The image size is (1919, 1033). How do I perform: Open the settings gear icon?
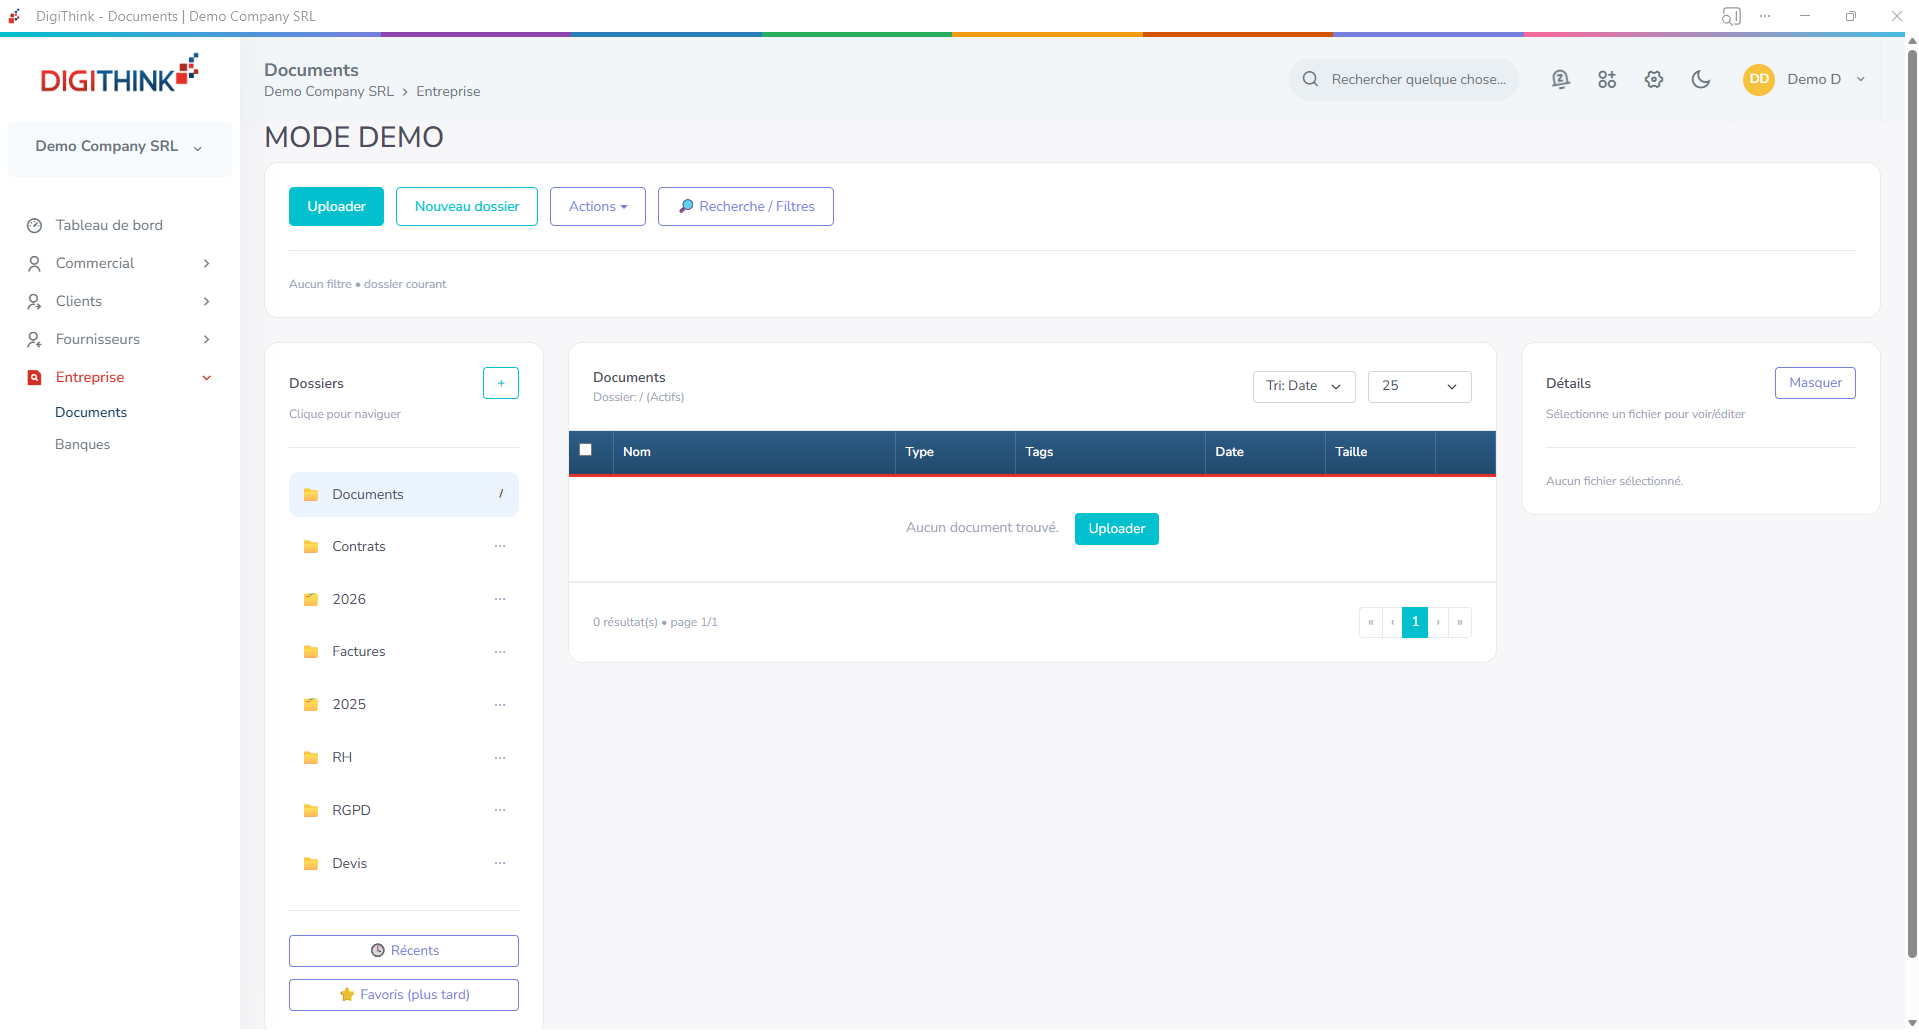coord(1654,79)
